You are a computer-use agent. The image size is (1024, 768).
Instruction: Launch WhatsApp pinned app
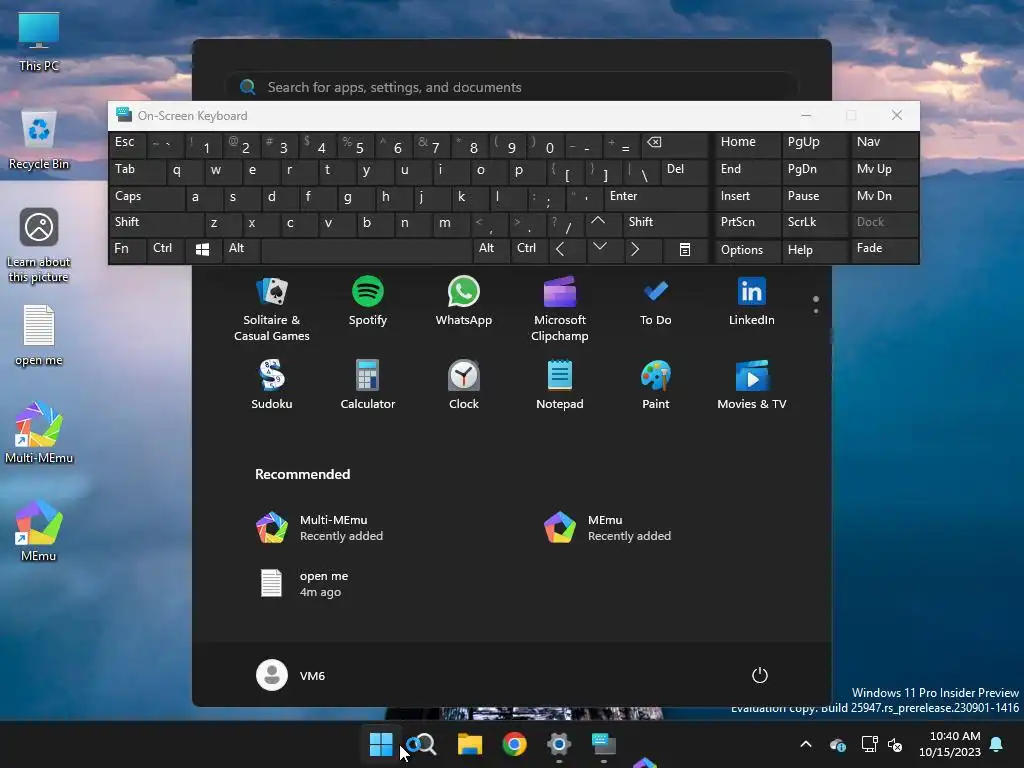coord(464,301)
